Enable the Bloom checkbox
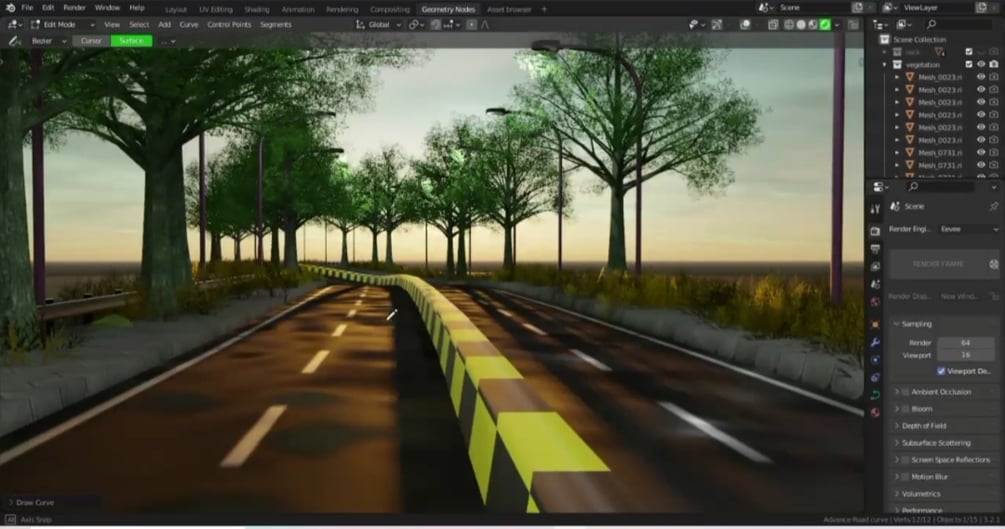Screen dimensions: 1005x529 tap(905, 409)
